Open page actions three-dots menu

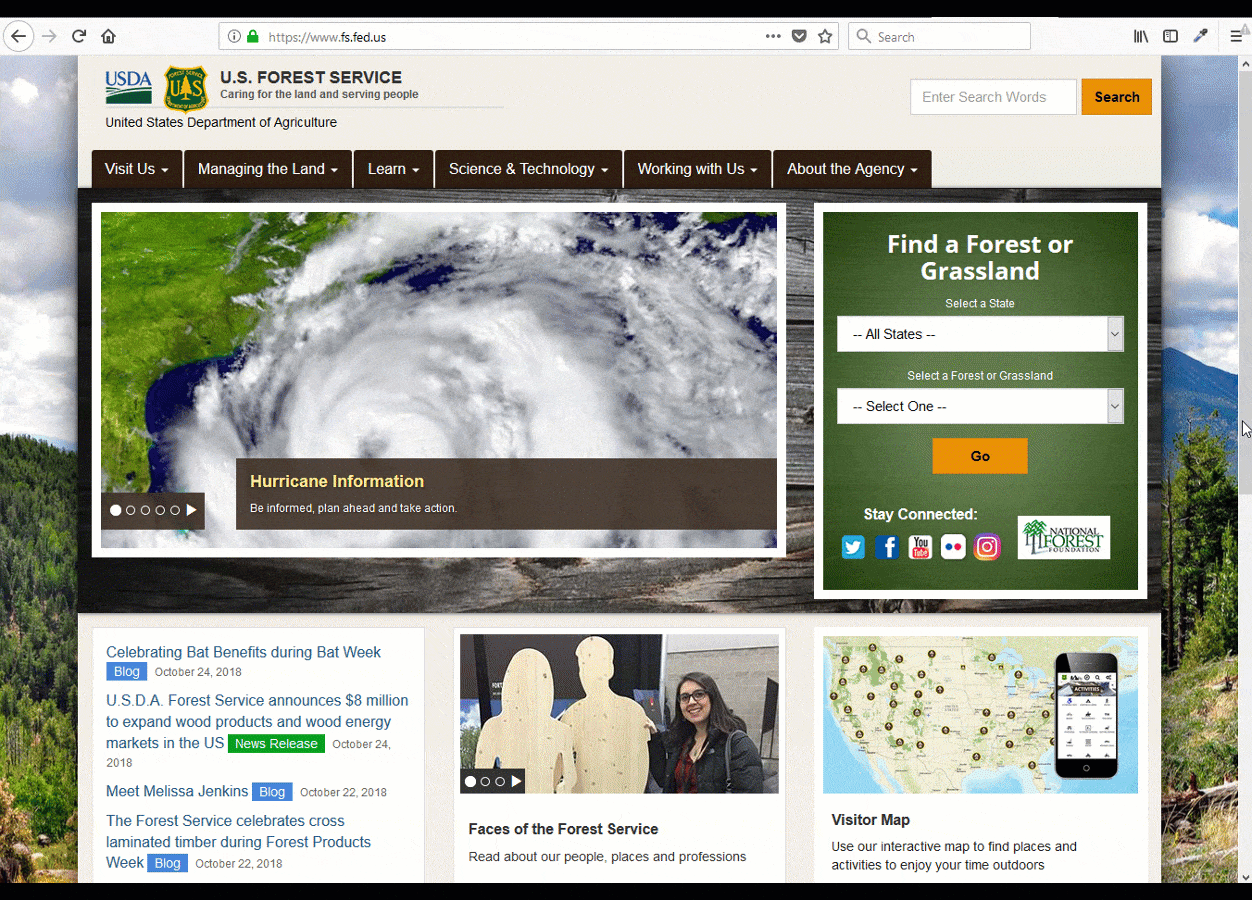pyautogui.click(x=773, y=37)
